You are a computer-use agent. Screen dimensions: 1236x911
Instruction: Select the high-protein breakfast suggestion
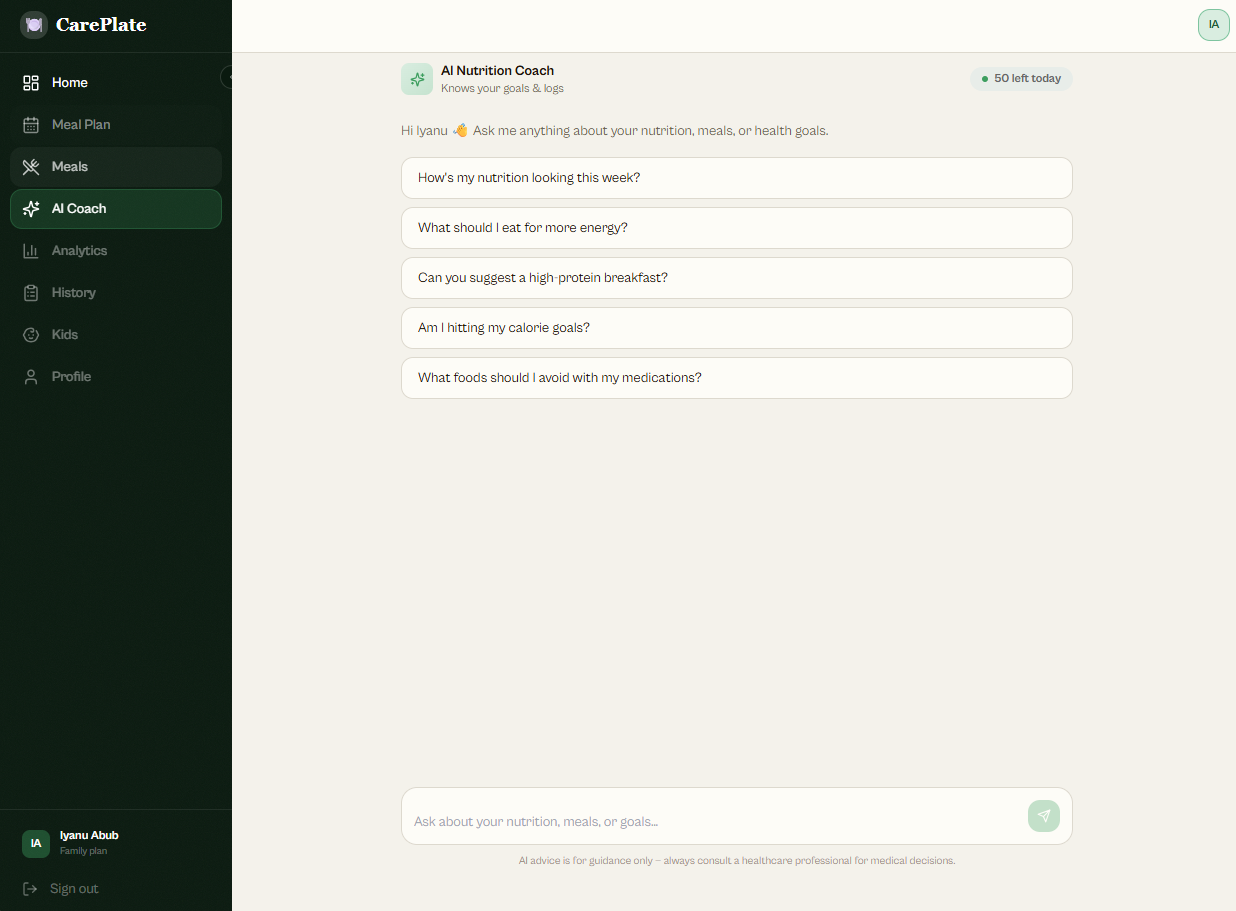click(736, 278)
